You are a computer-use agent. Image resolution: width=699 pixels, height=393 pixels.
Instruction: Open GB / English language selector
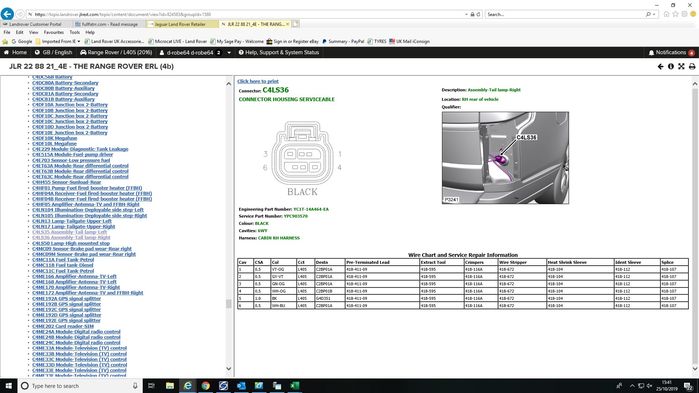pyautogui.click(x=53, y=53)
